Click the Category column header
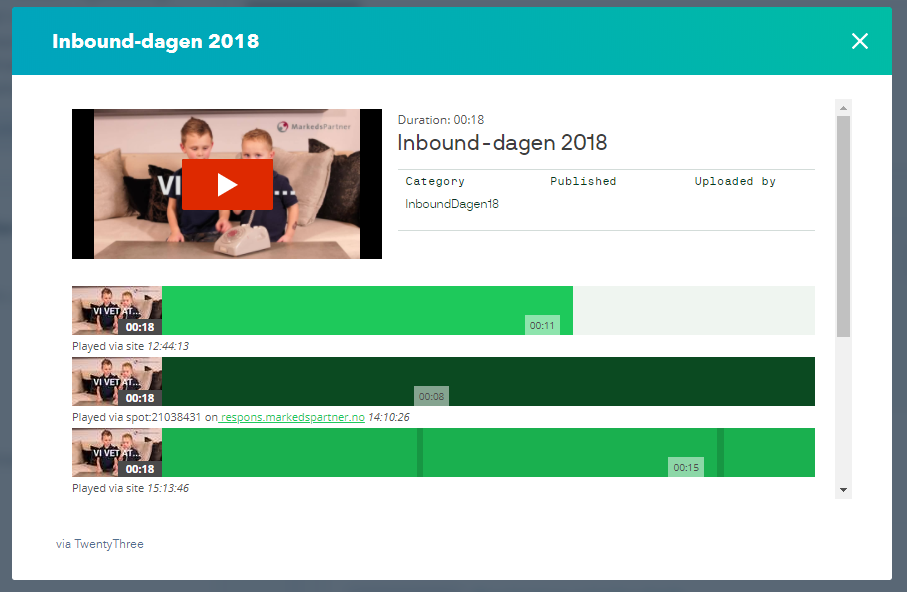907x592 pixels. click(435, 181)
